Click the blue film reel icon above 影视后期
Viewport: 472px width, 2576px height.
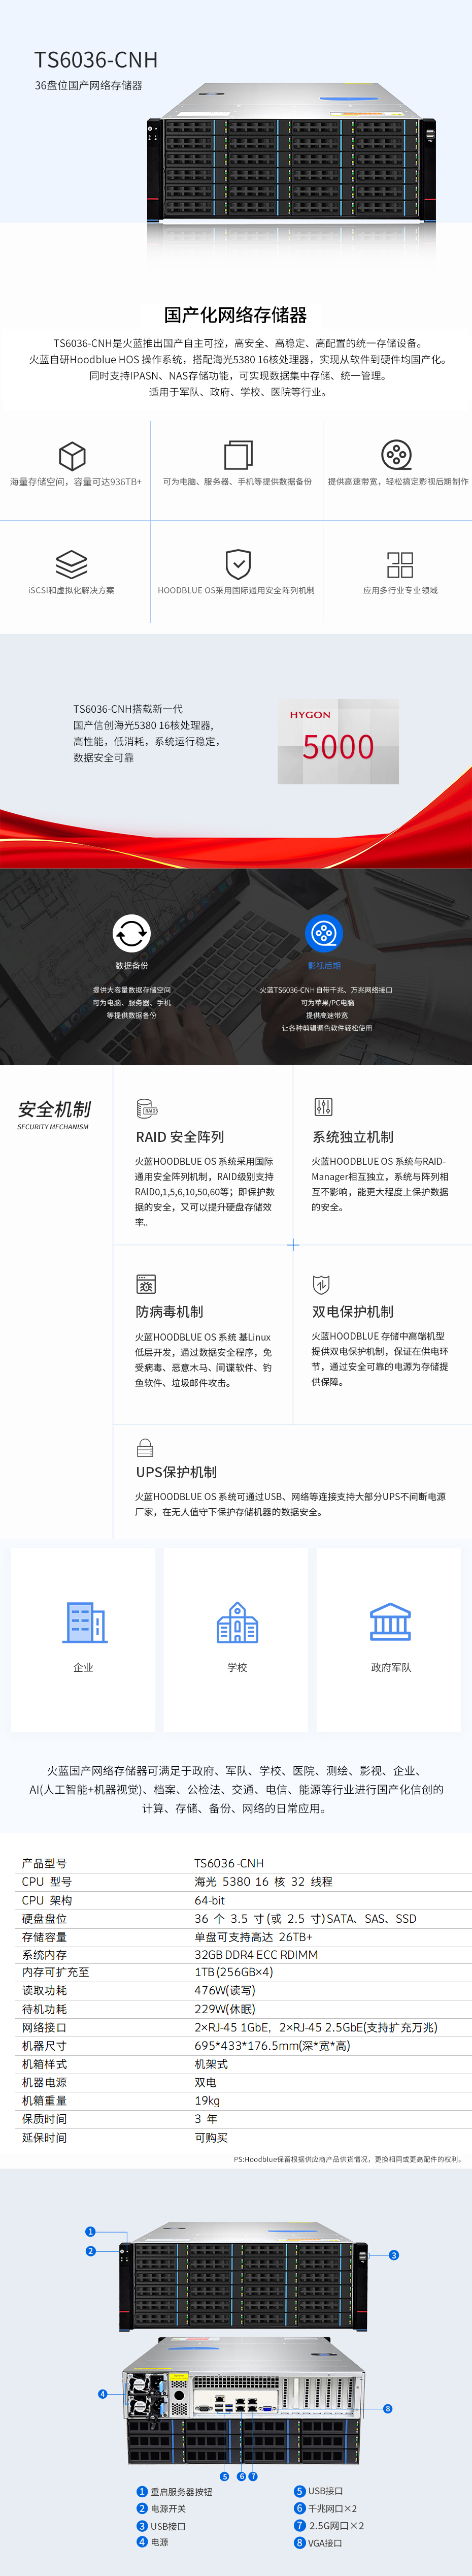pyautogui.click(x=323, y=933)
